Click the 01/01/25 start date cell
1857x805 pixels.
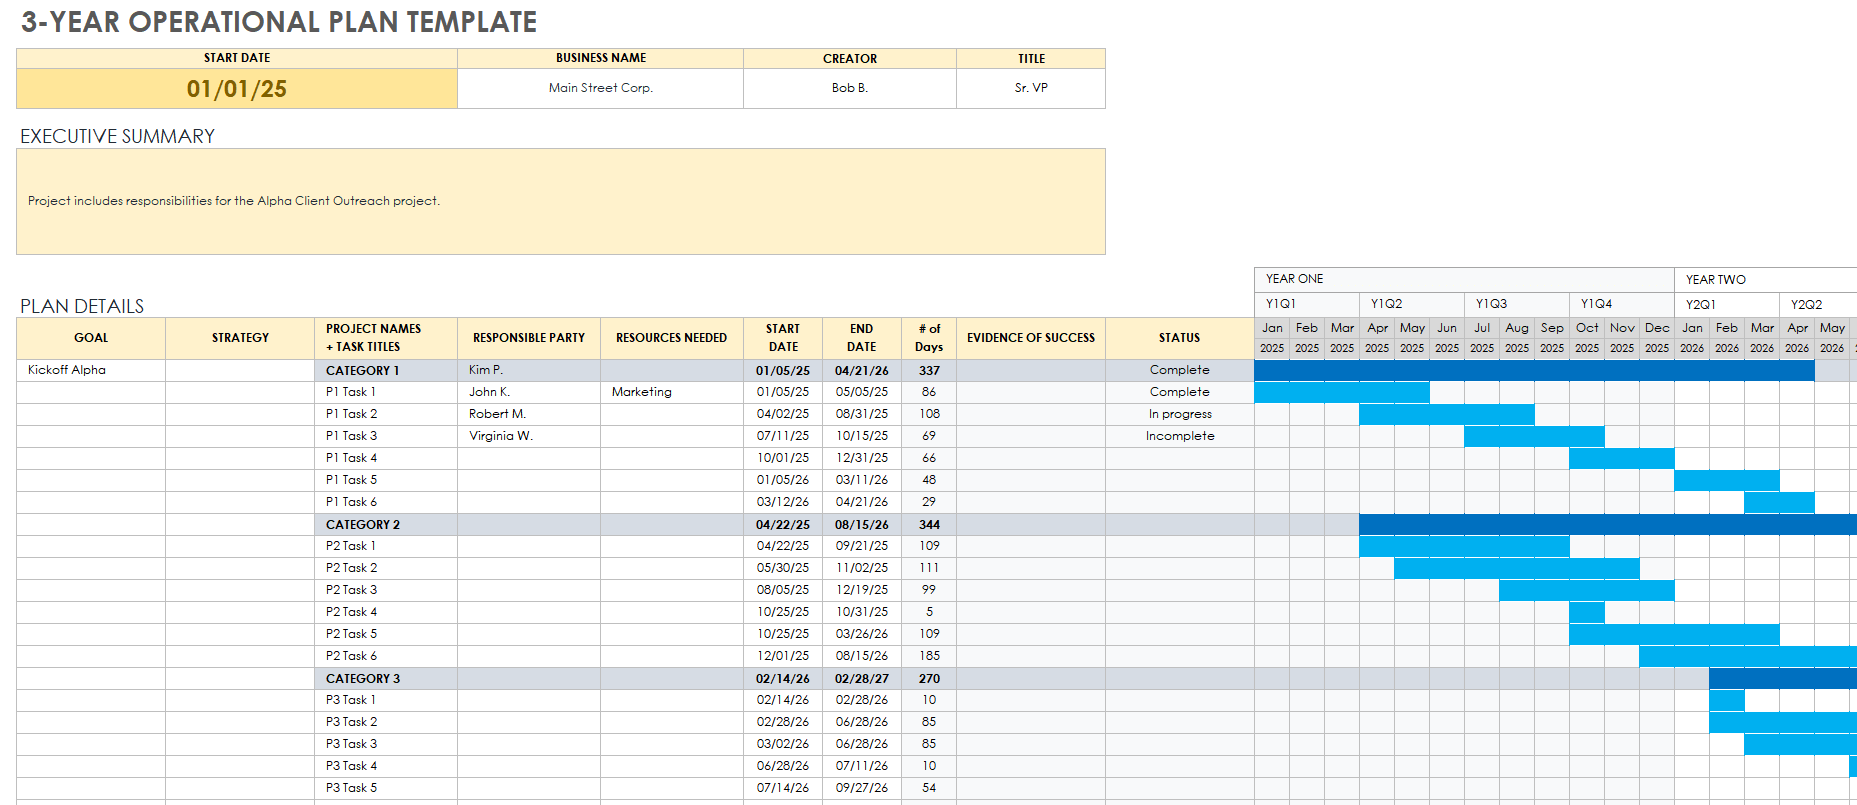(237, 89)
